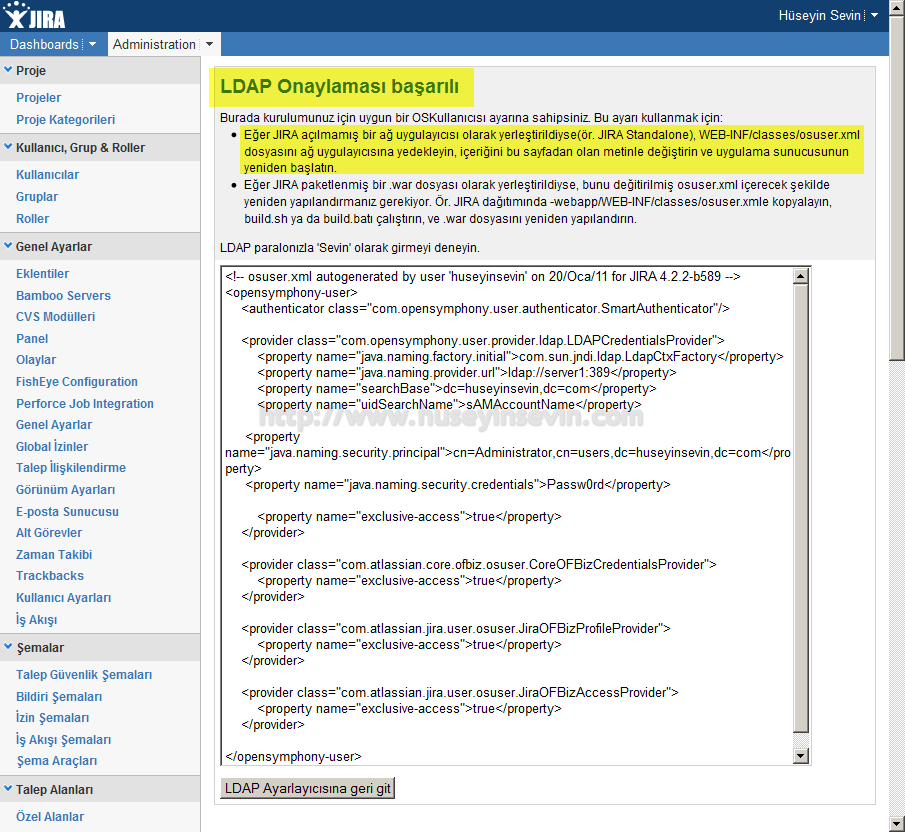Open Özel Alanlar
The width and height of the screenshot is (905, 832).
coord(50,816)
